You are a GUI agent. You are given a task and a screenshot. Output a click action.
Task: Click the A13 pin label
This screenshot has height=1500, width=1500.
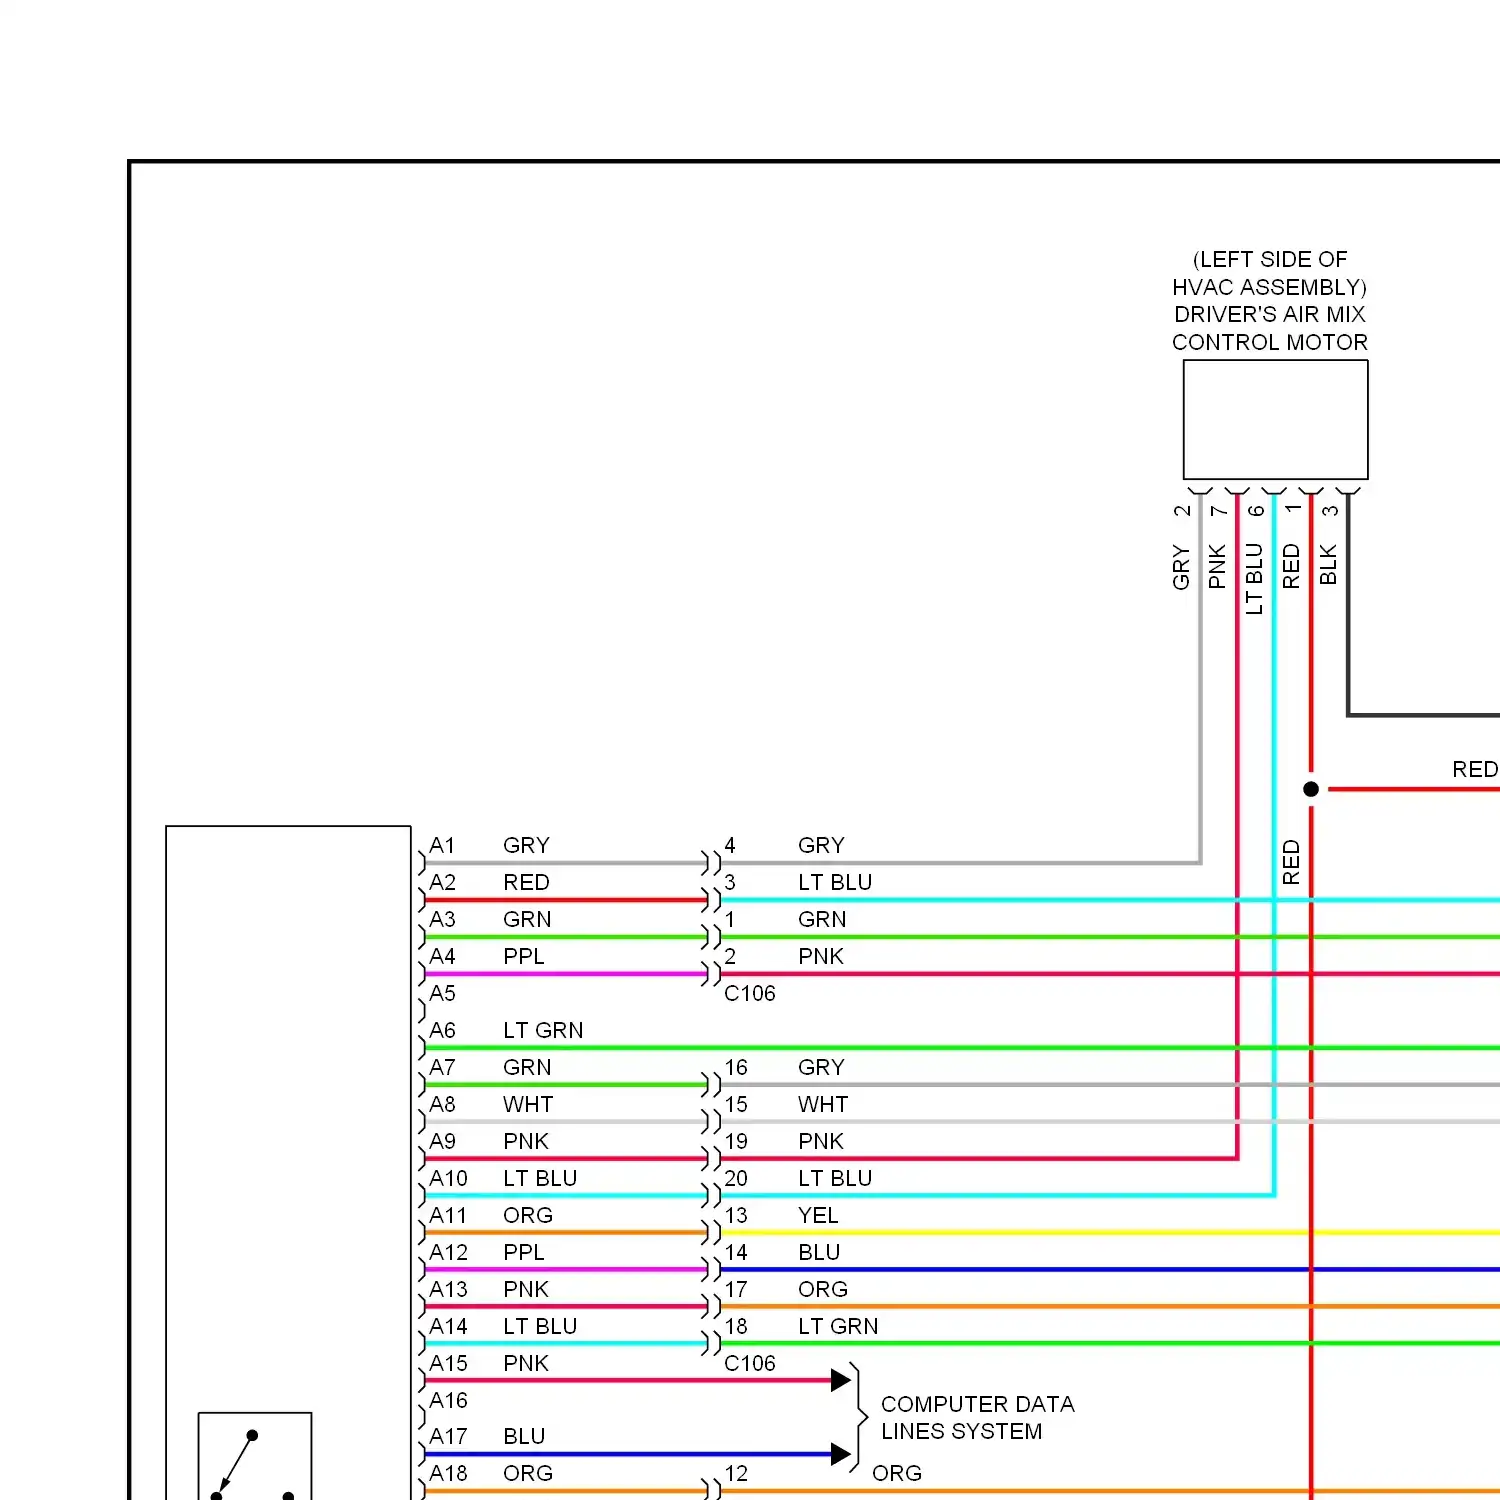[448, 1290]
